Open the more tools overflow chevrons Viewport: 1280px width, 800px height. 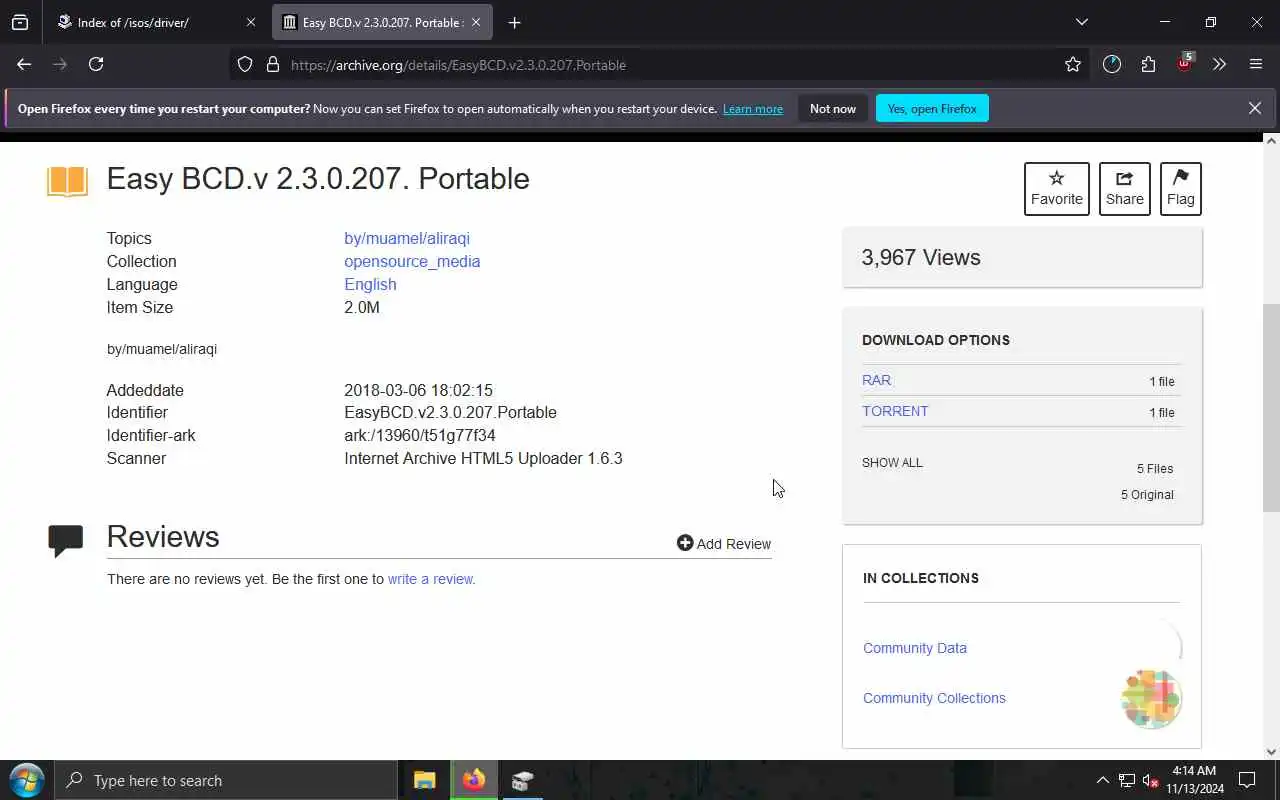tap(1219, 64)
